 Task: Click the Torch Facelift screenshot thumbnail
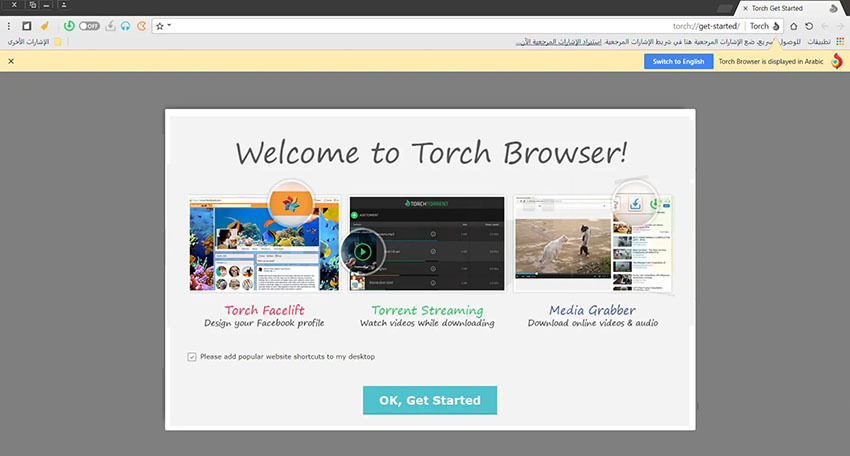pyautogui.click(x=265, y=243)
